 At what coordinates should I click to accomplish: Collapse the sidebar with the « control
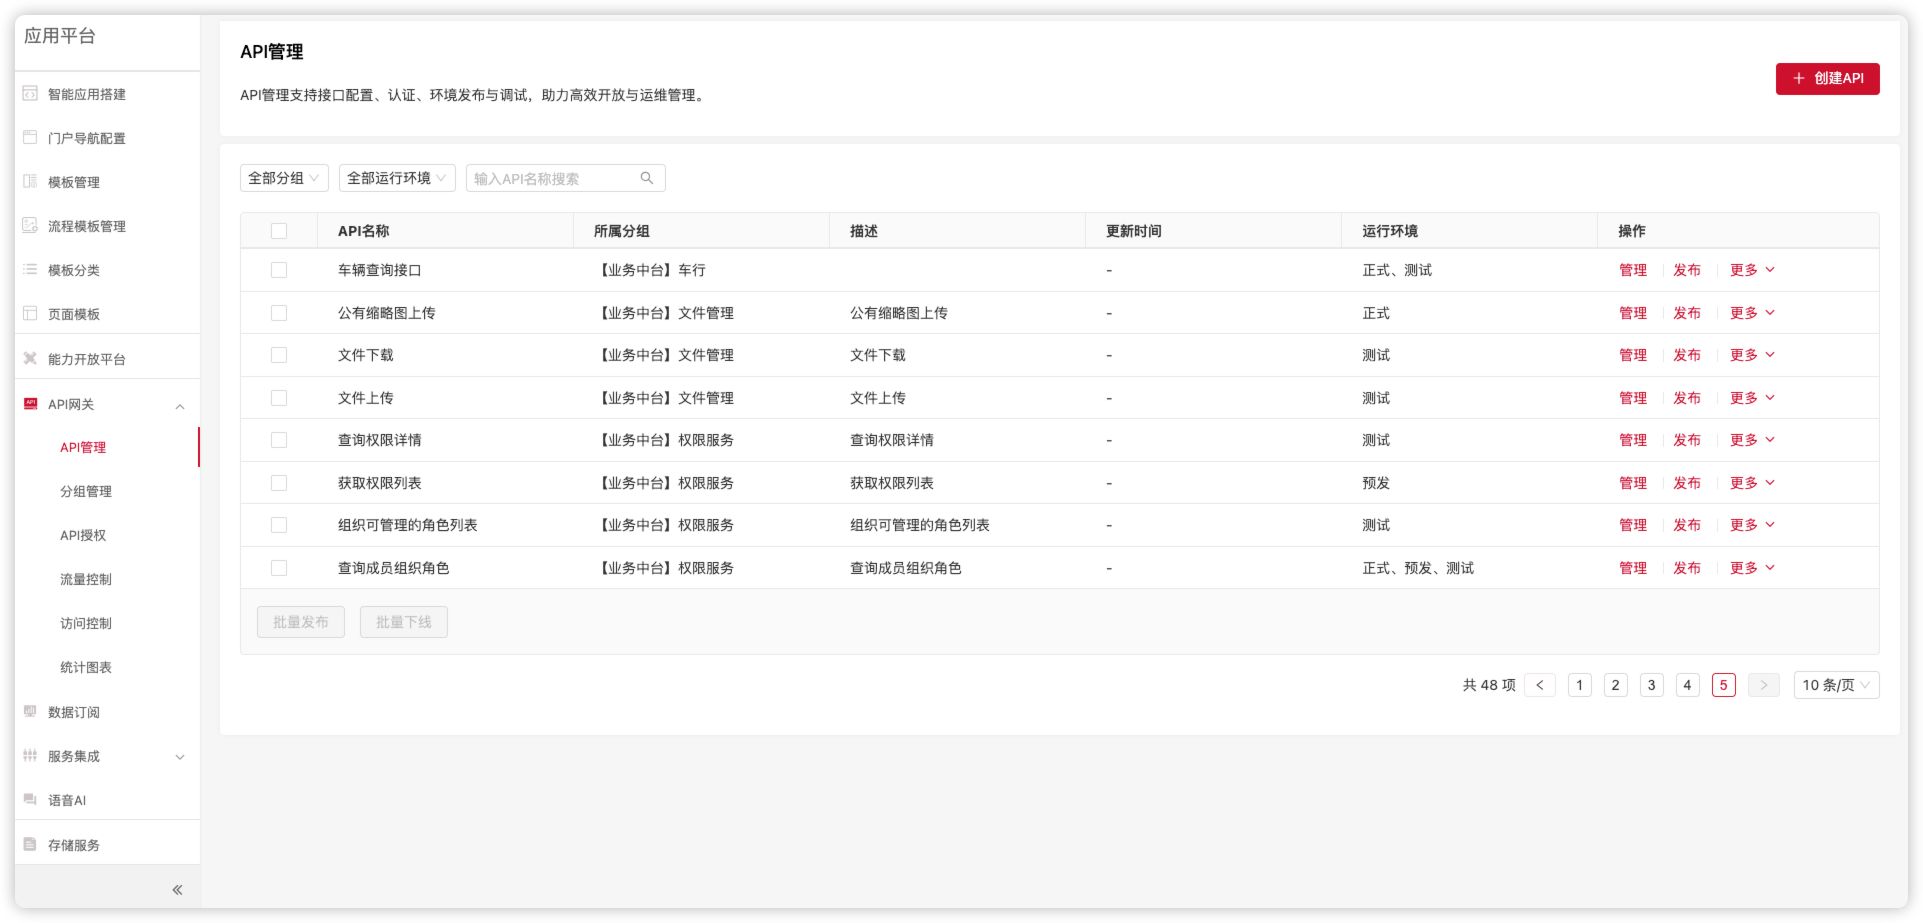point(176,888)
